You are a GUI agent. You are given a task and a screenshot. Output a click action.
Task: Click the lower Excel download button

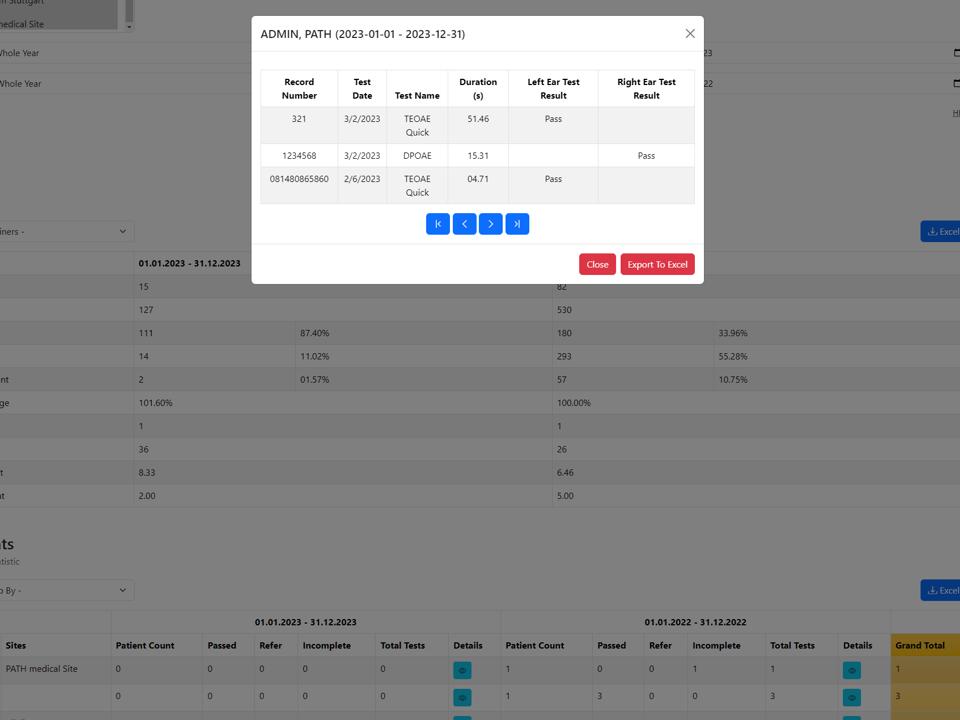(x=941, y=590)
